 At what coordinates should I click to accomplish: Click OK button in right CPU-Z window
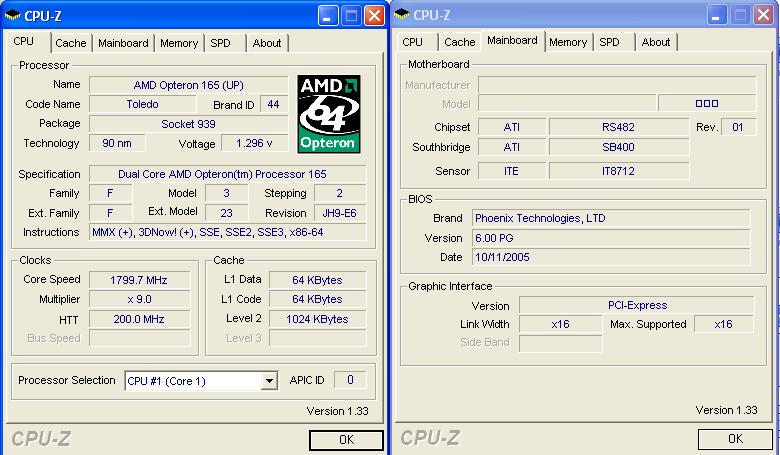tap(735, 439)
